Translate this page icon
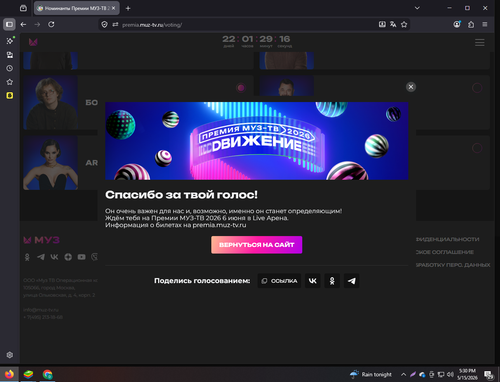 point(393,24)
